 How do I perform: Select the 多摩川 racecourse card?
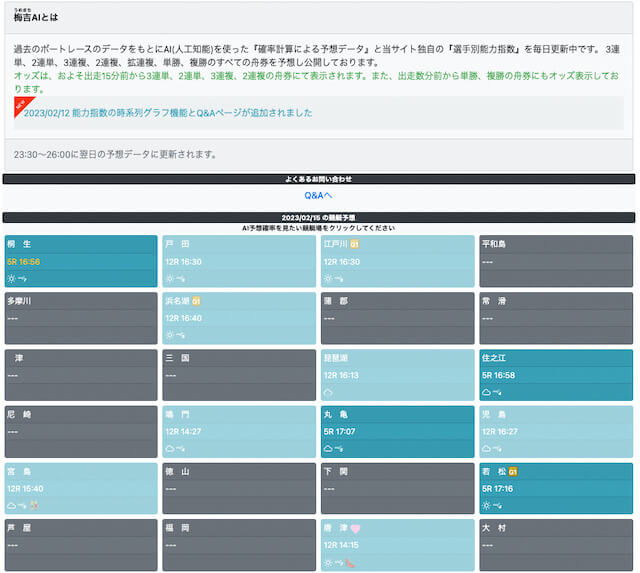click(81, 318)
